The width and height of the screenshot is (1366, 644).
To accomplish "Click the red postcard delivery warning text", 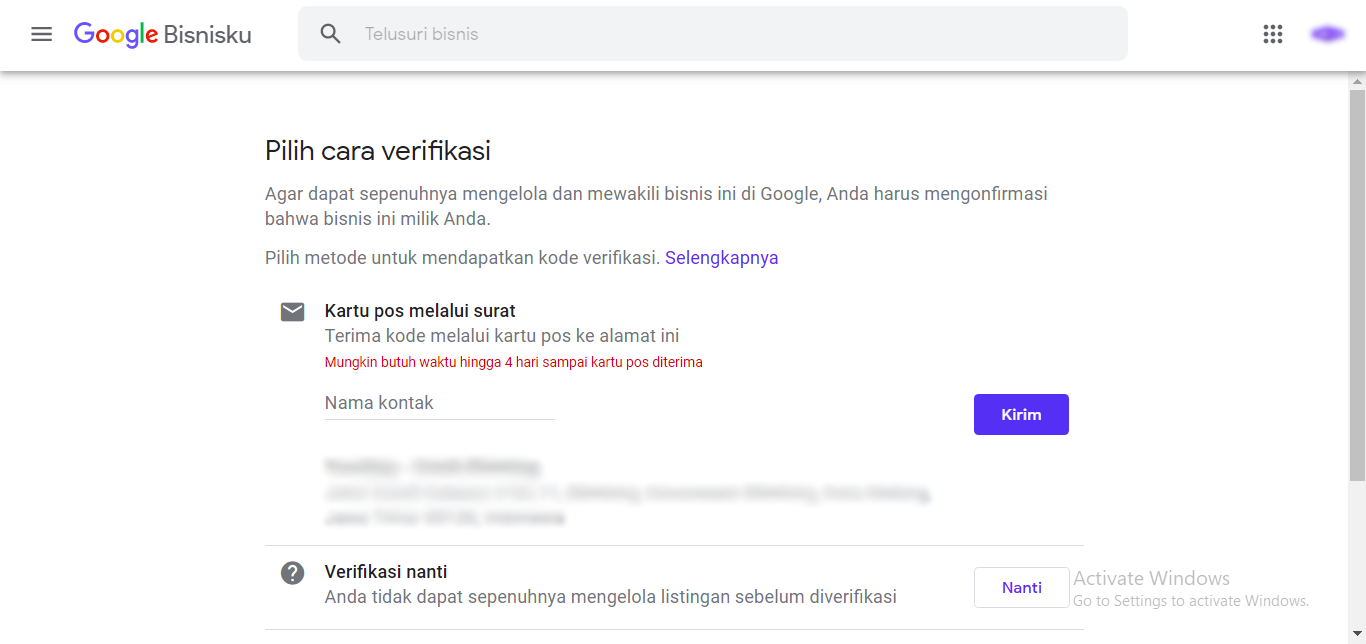I will 513,361.
